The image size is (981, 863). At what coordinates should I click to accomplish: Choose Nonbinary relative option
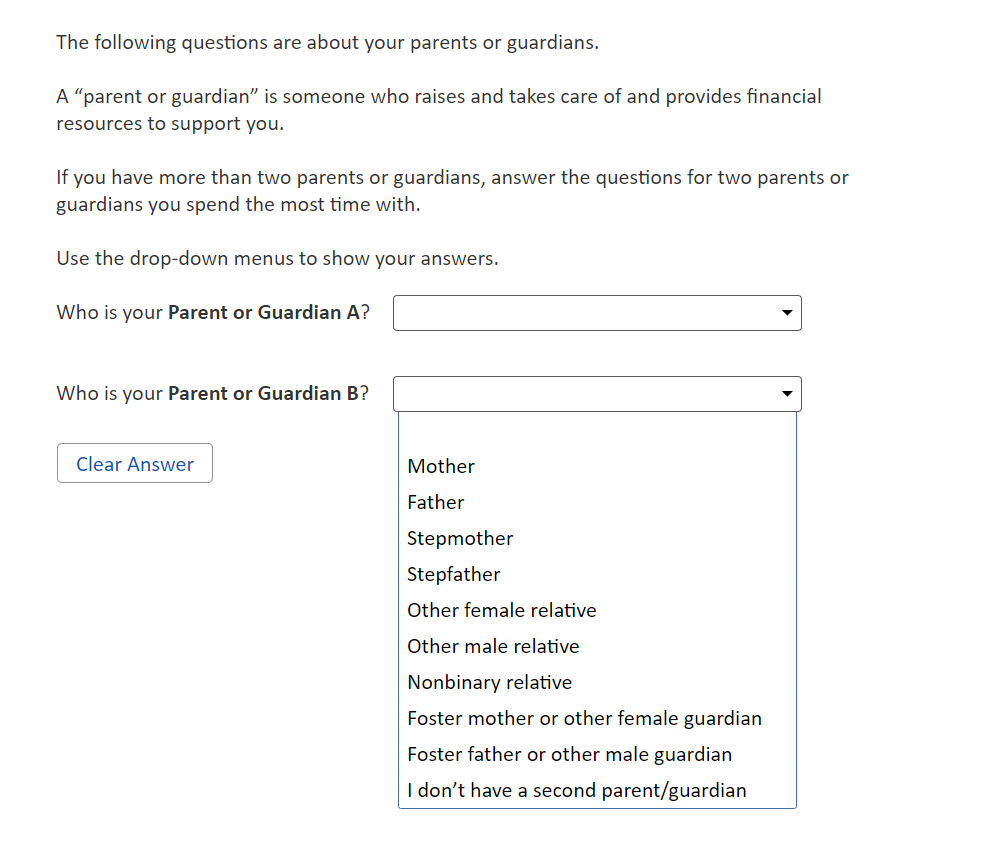click(490, 682)
